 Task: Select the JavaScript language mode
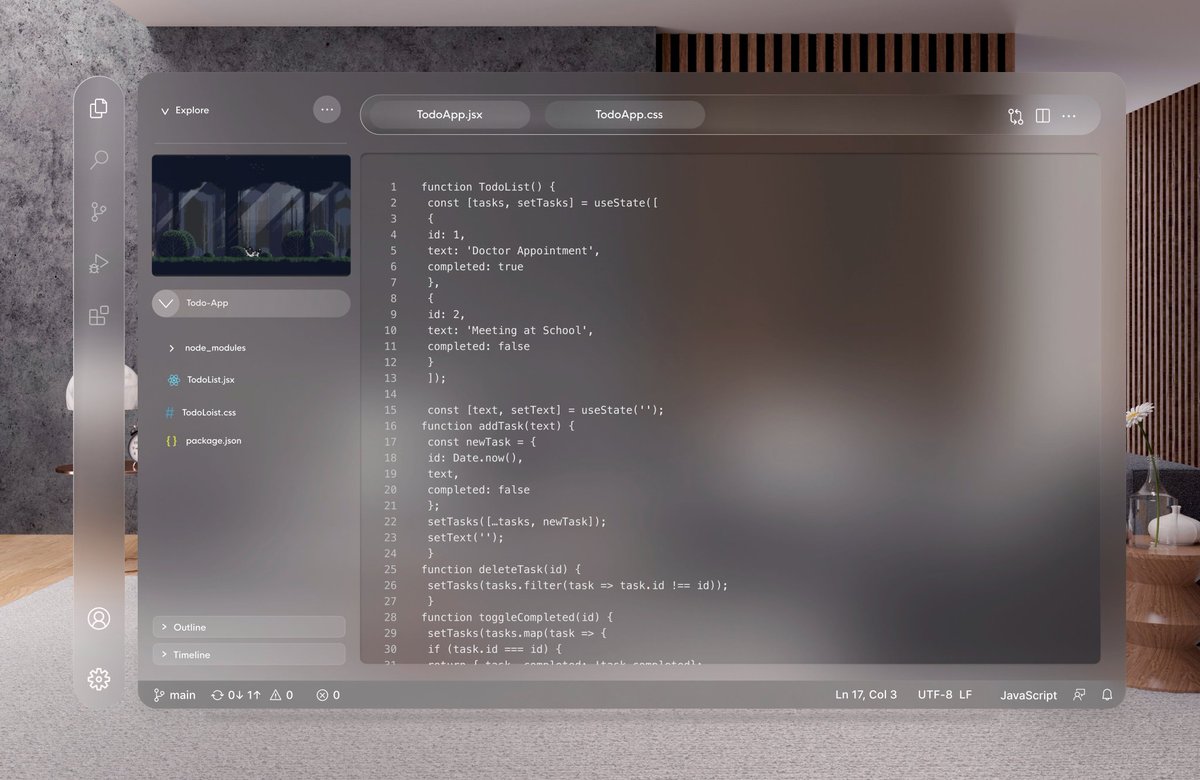[1028, 695]
